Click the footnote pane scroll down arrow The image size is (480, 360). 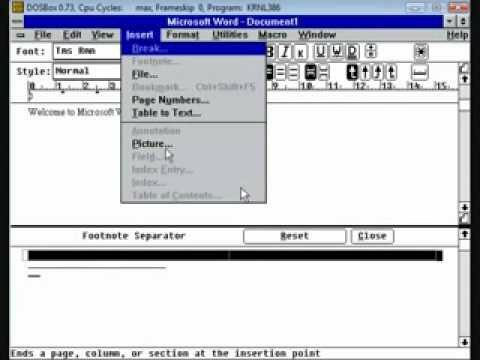[465, 342]
